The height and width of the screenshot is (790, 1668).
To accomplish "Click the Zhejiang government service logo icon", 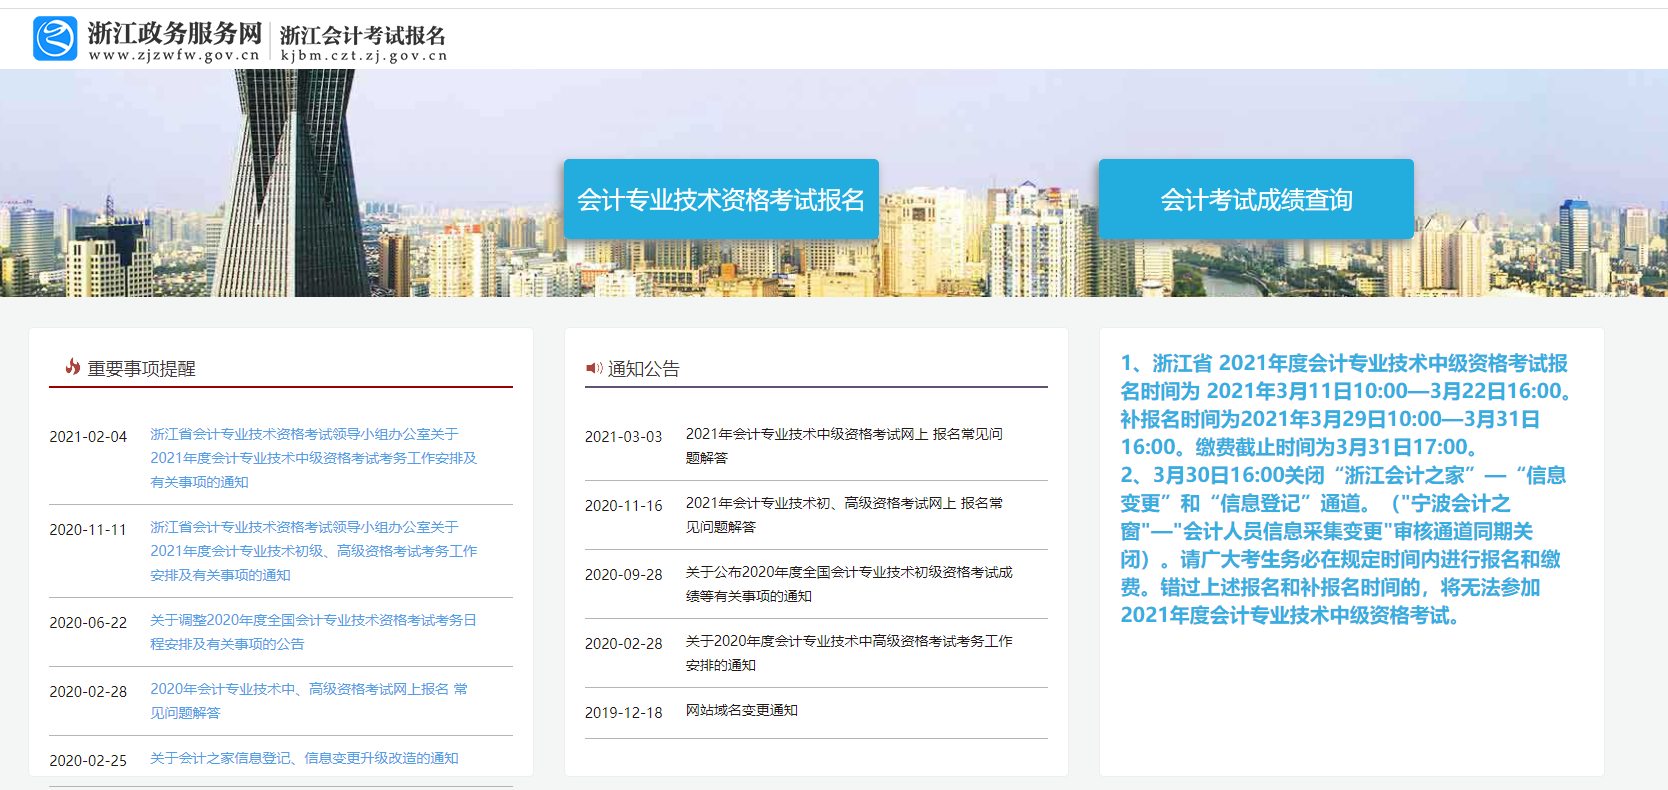I will tap(55, 39).
